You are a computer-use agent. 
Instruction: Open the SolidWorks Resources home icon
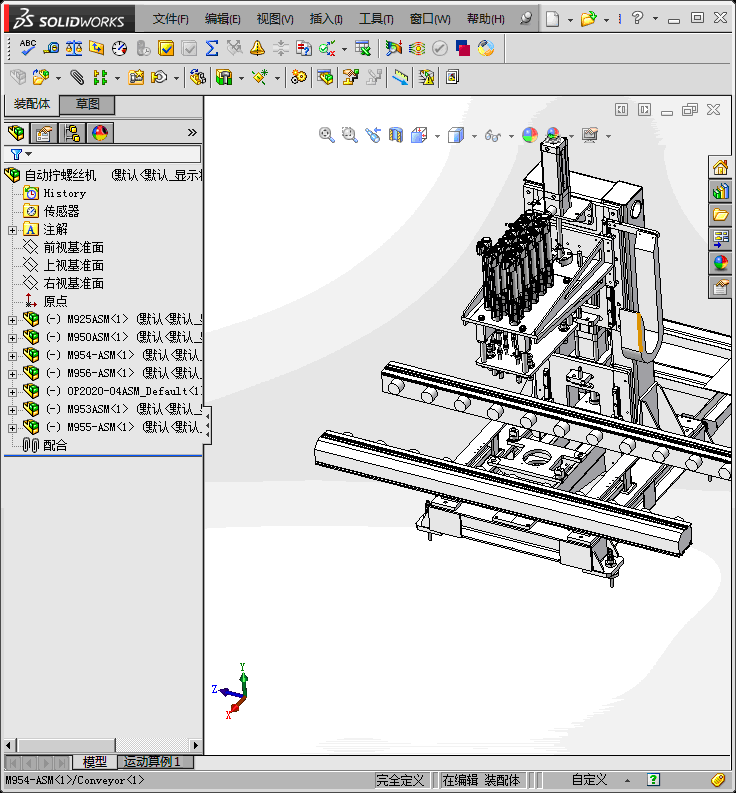tap(720, 167)
